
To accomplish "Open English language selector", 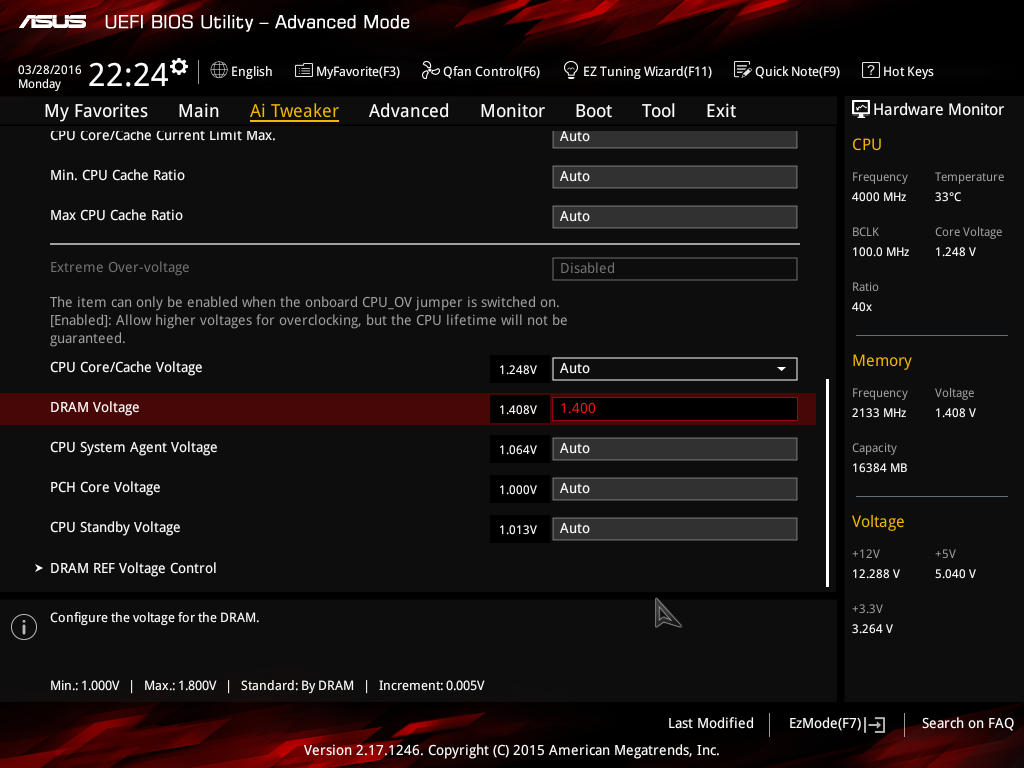I will 251,71.
